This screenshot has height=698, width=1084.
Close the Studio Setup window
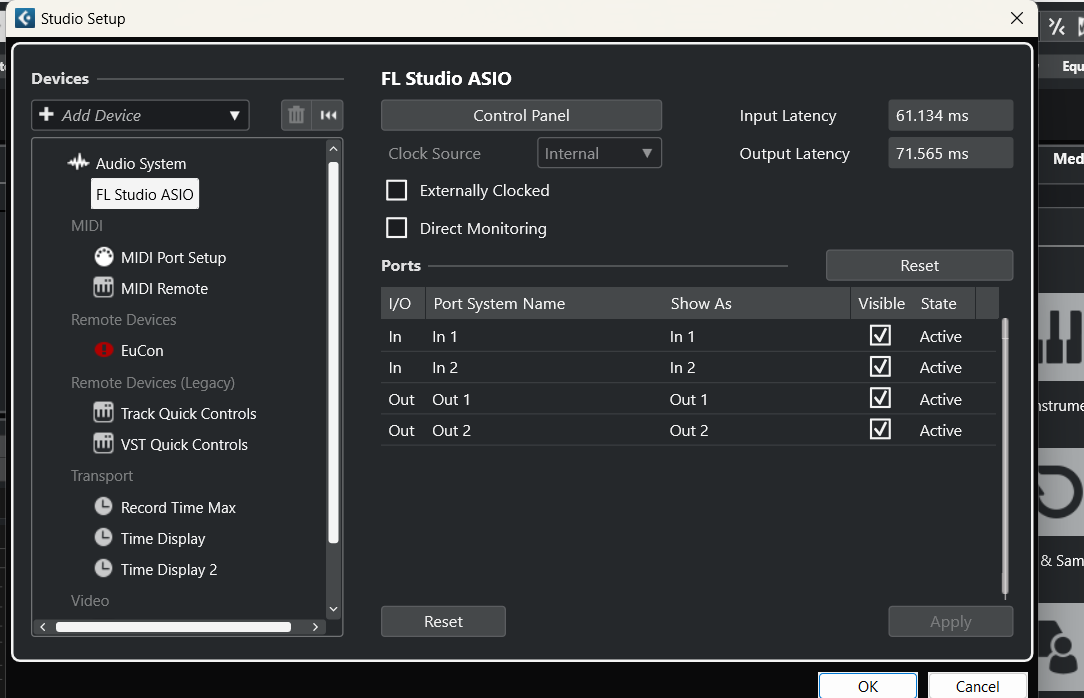click(x=1017, y=18)
